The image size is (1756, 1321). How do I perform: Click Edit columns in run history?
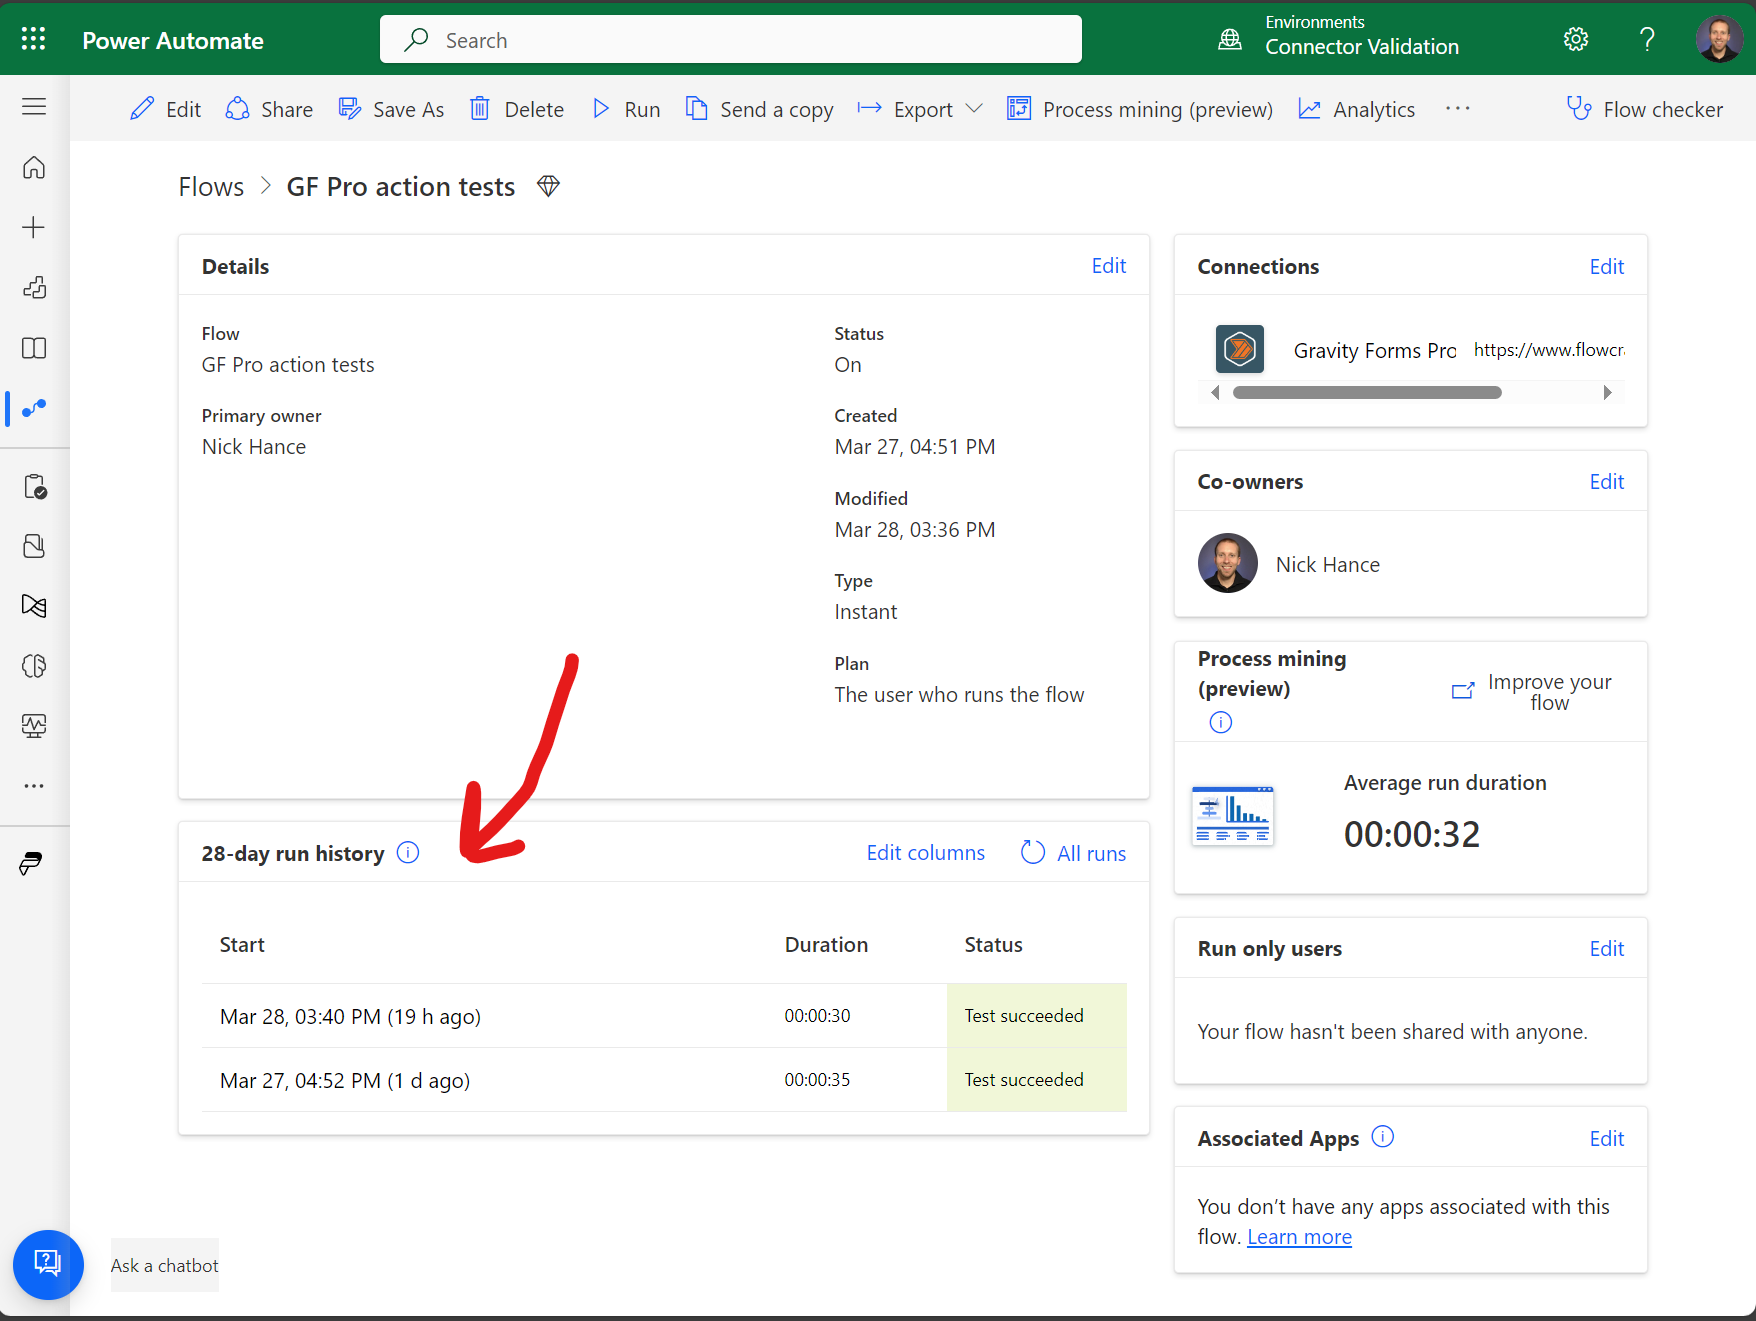coord(926,853)
